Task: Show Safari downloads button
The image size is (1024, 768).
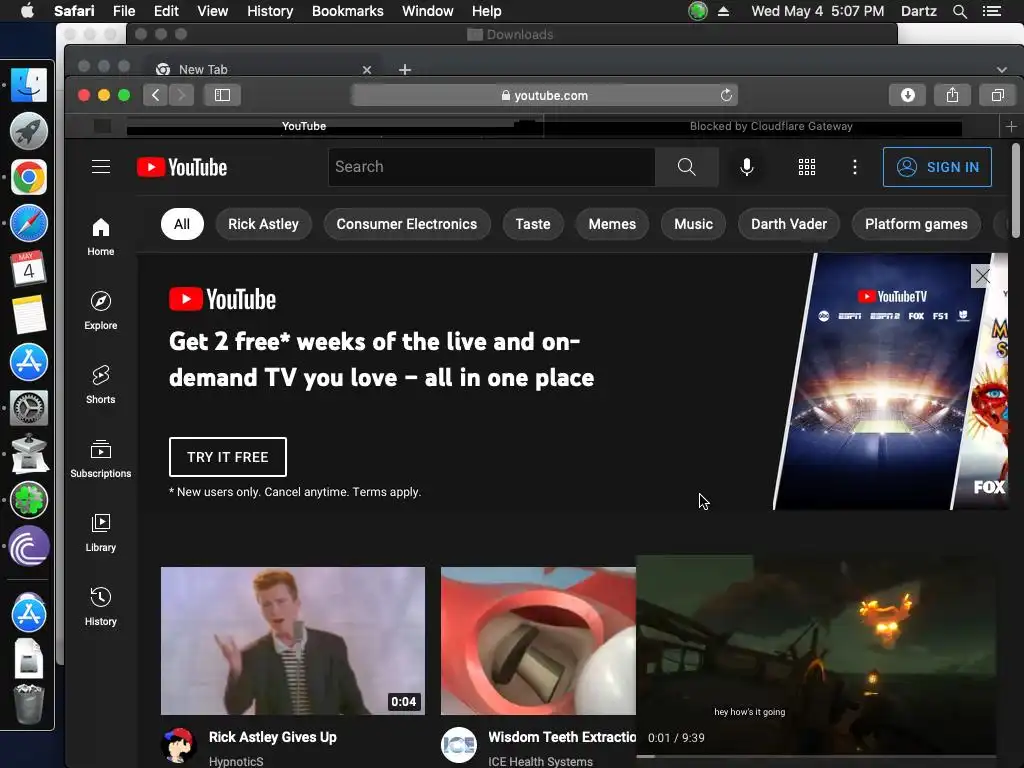Action: (x=907, y=95)
